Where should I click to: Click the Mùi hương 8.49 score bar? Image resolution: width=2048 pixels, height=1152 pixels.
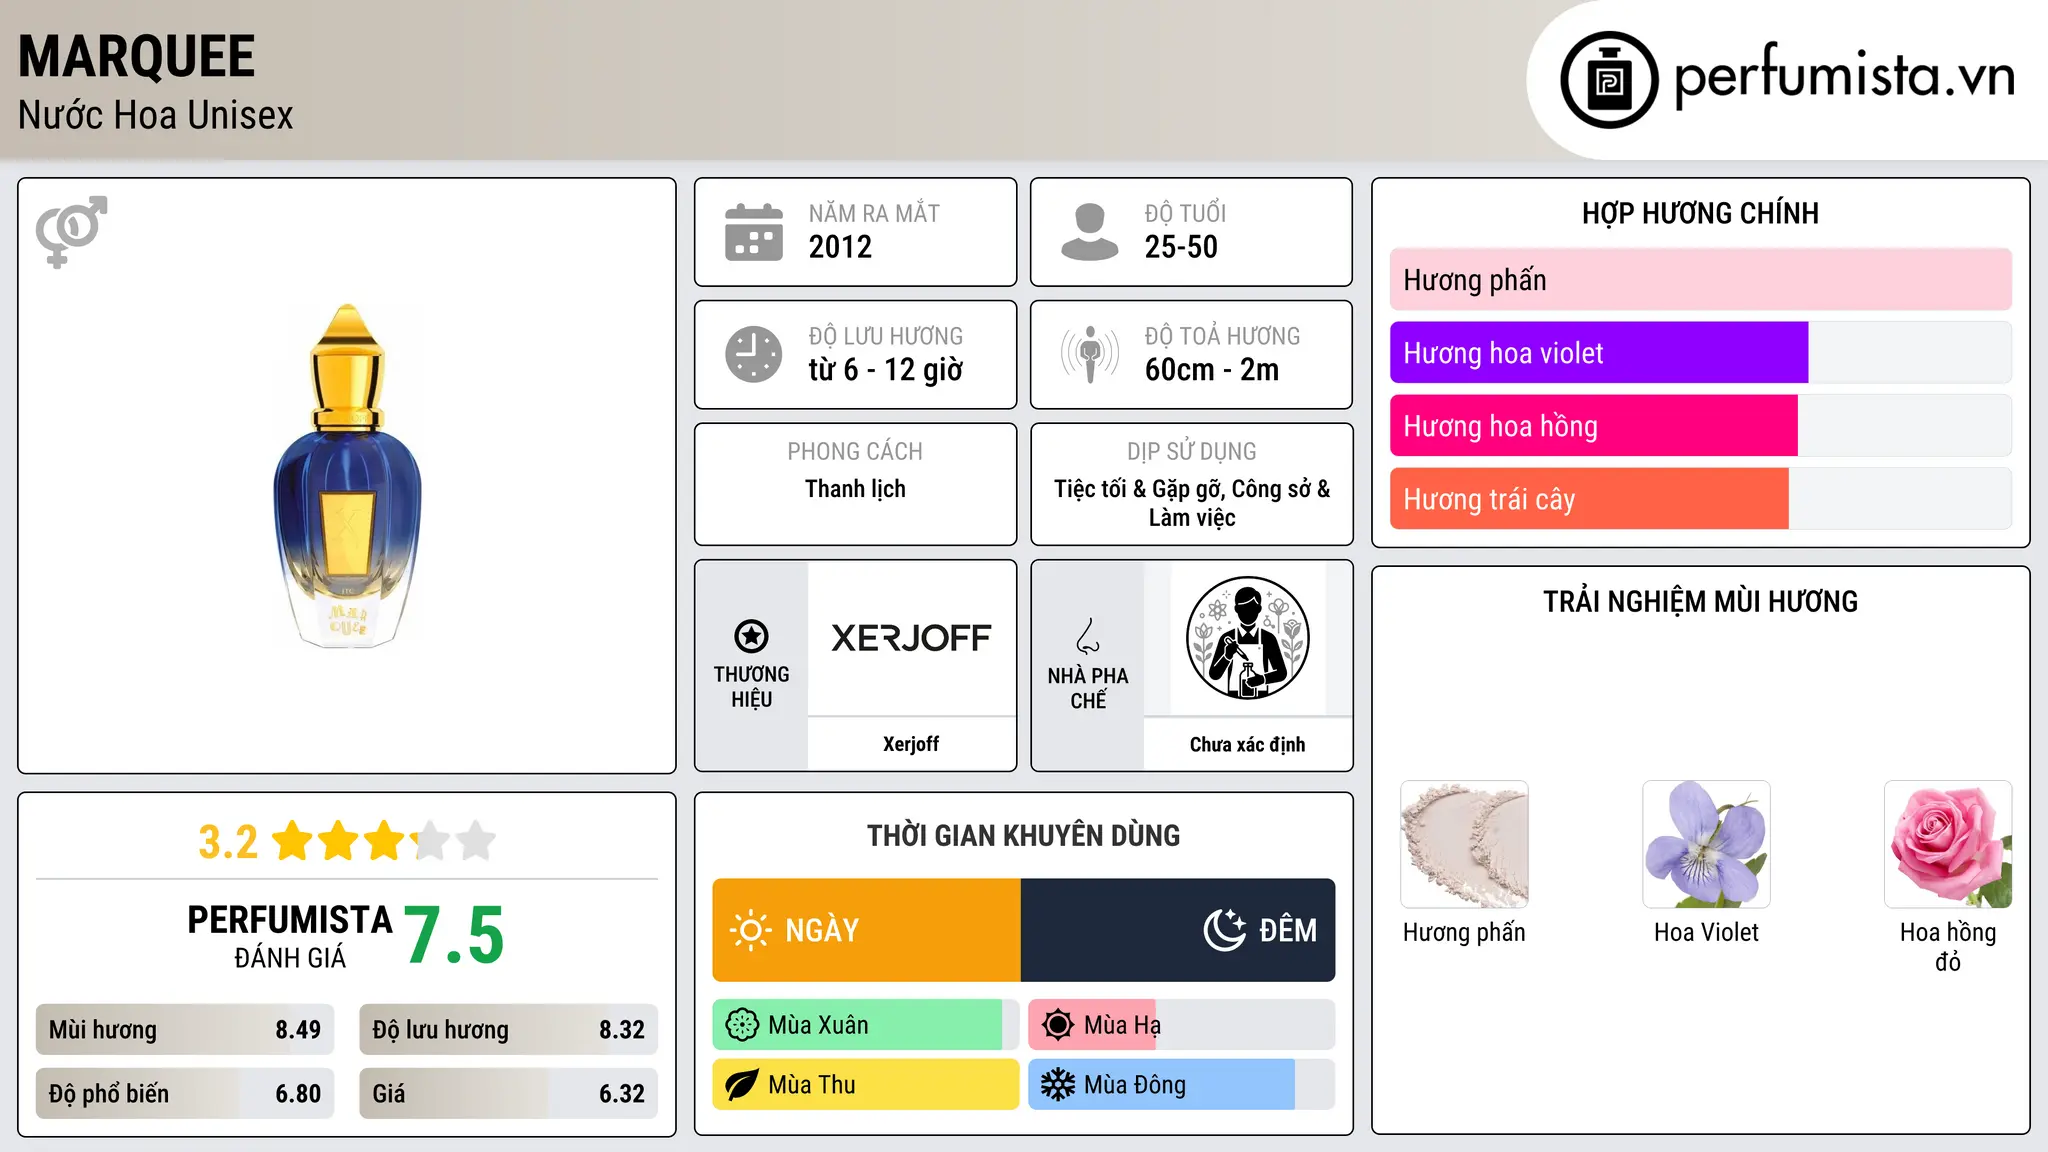(185, 1030)
